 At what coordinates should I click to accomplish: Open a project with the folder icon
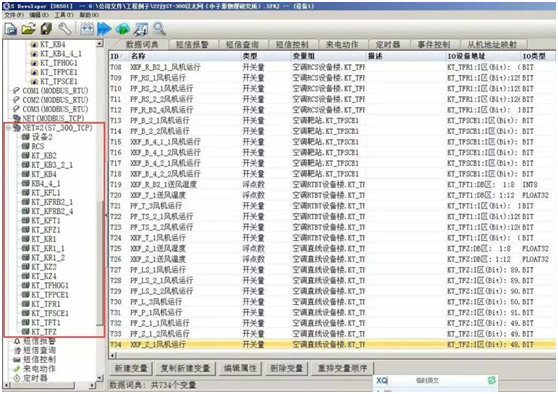point(29,29)
